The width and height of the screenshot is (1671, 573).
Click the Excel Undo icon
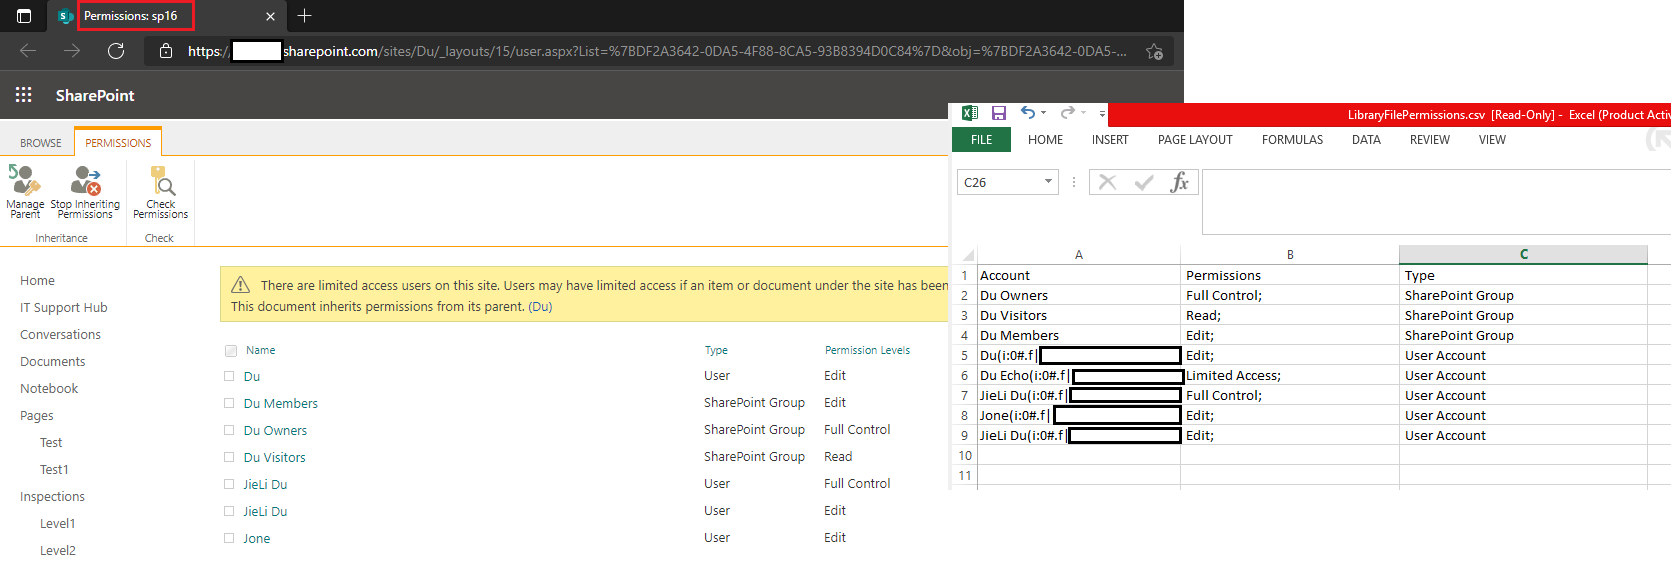pos(1027,113)
